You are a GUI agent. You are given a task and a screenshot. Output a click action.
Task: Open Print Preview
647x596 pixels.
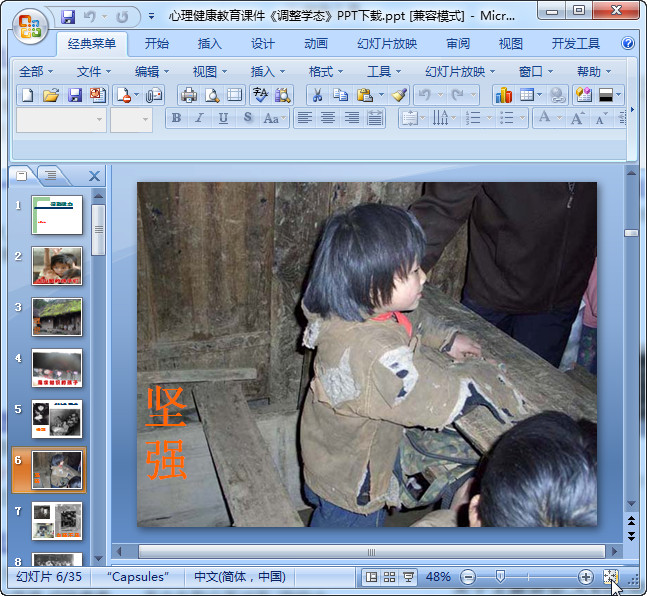pyautogui.click(x=212, y=95)
